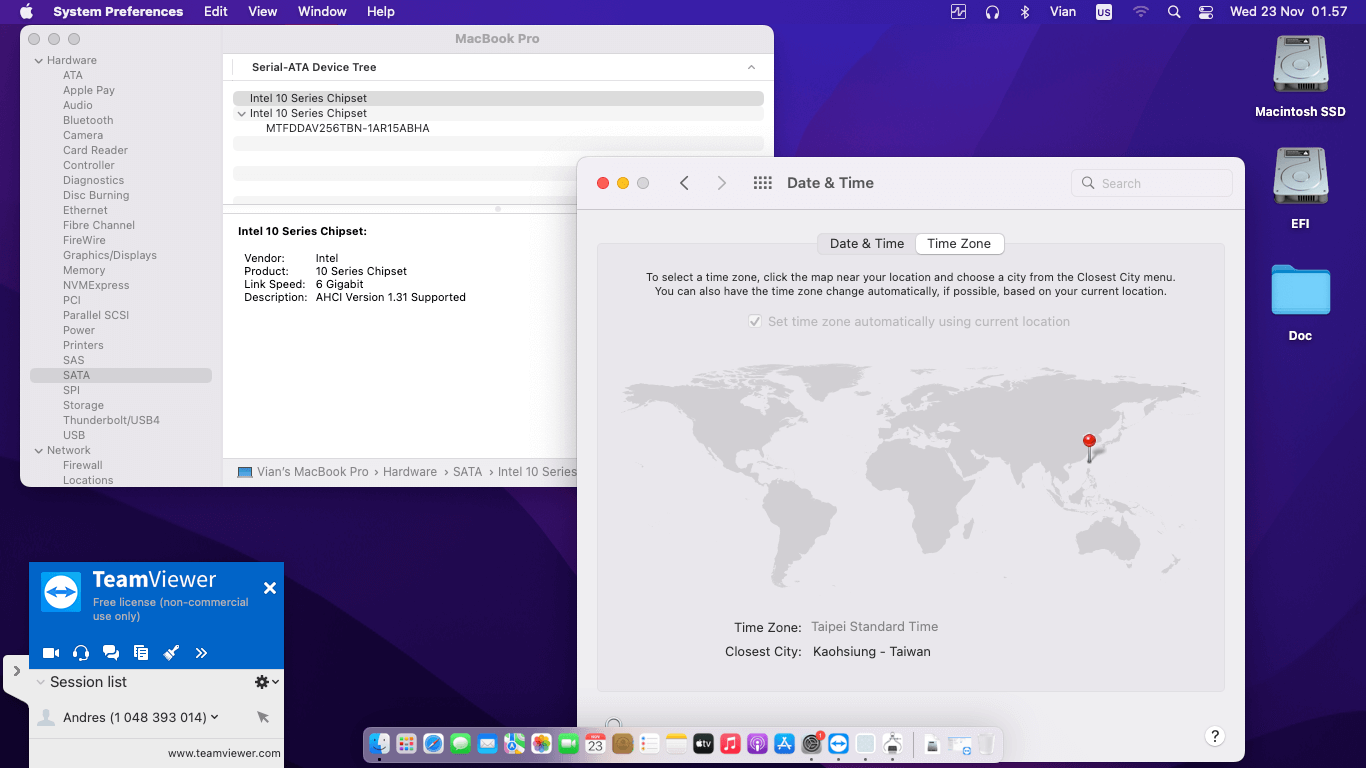Open the Session list gear options menu
The width and height of the screenshot is (1366, 768).
(266, 682)
